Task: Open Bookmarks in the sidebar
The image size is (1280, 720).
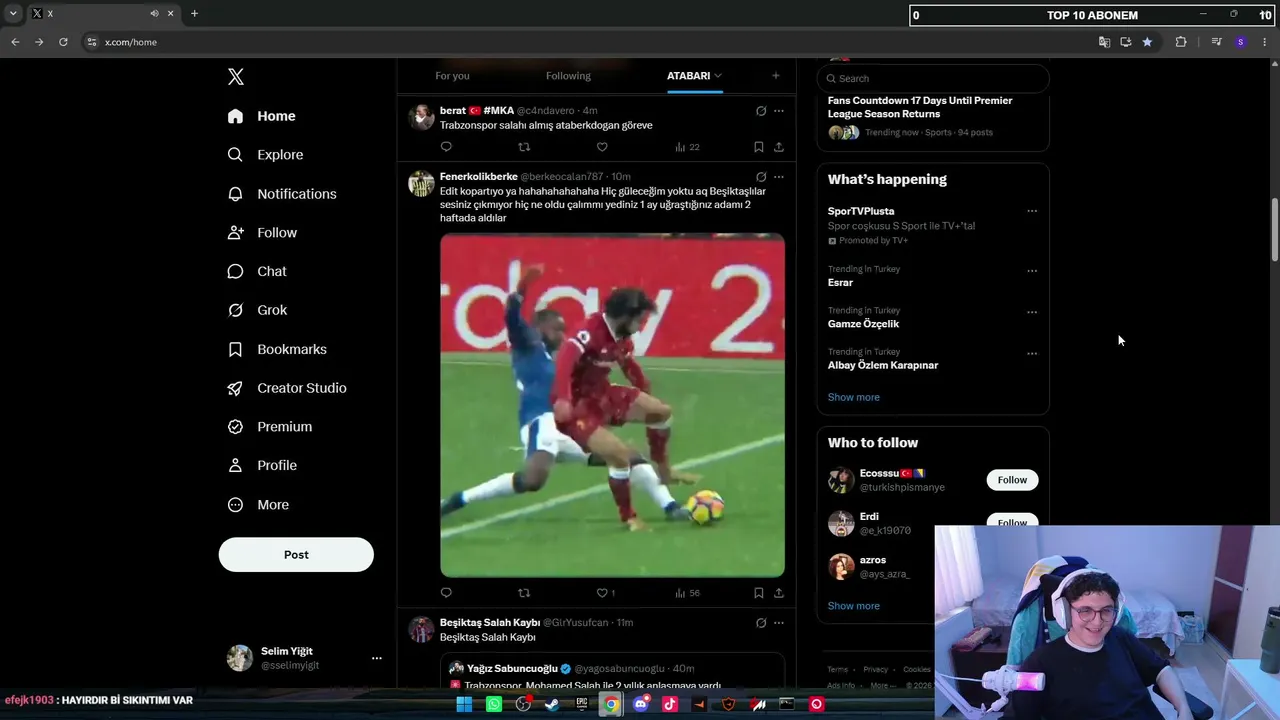Action: [277, 349]
